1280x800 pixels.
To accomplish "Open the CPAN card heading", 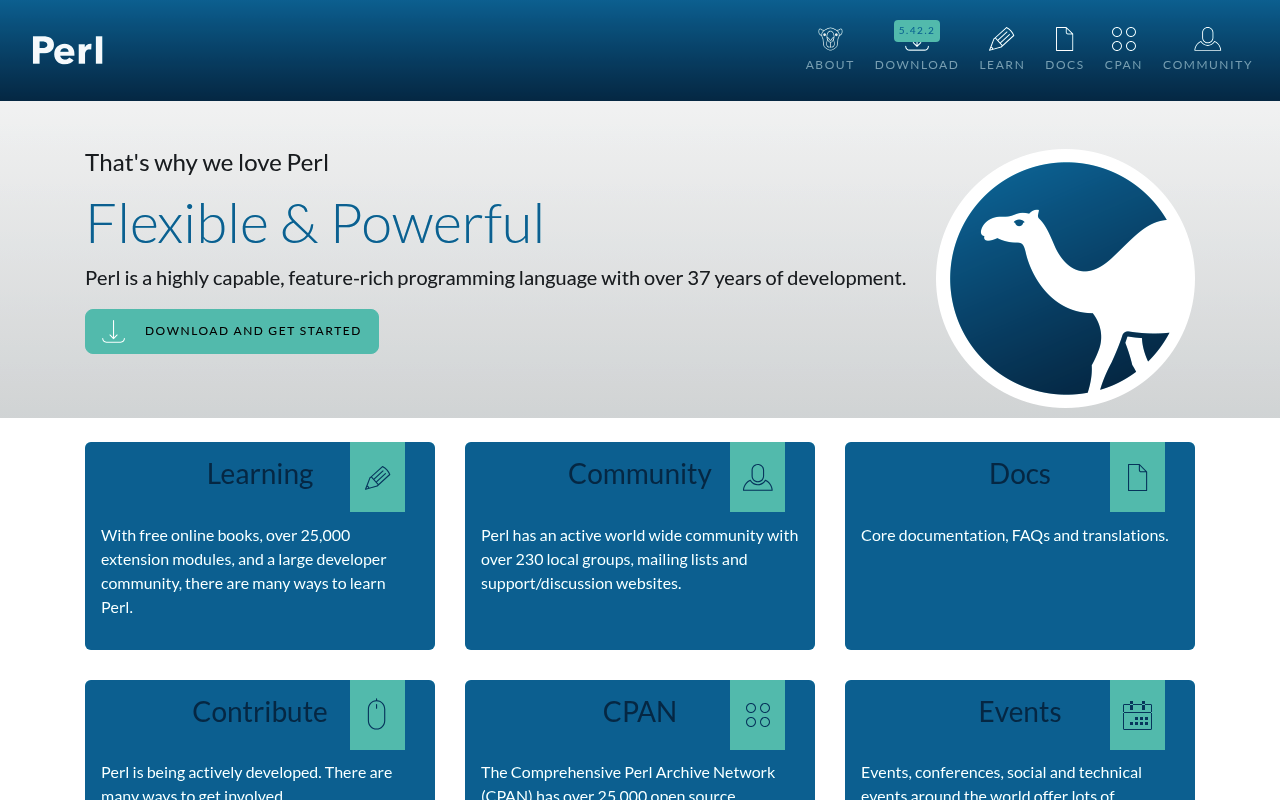I will [640, 711].
